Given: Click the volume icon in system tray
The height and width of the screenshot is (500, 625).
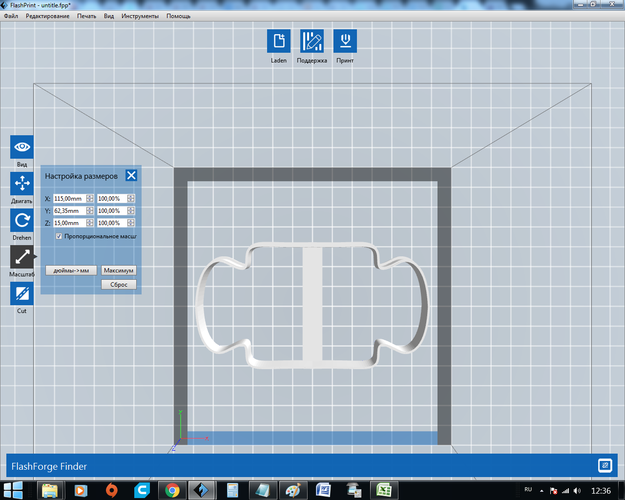Looking at the screenshot, I should point(578,490).
